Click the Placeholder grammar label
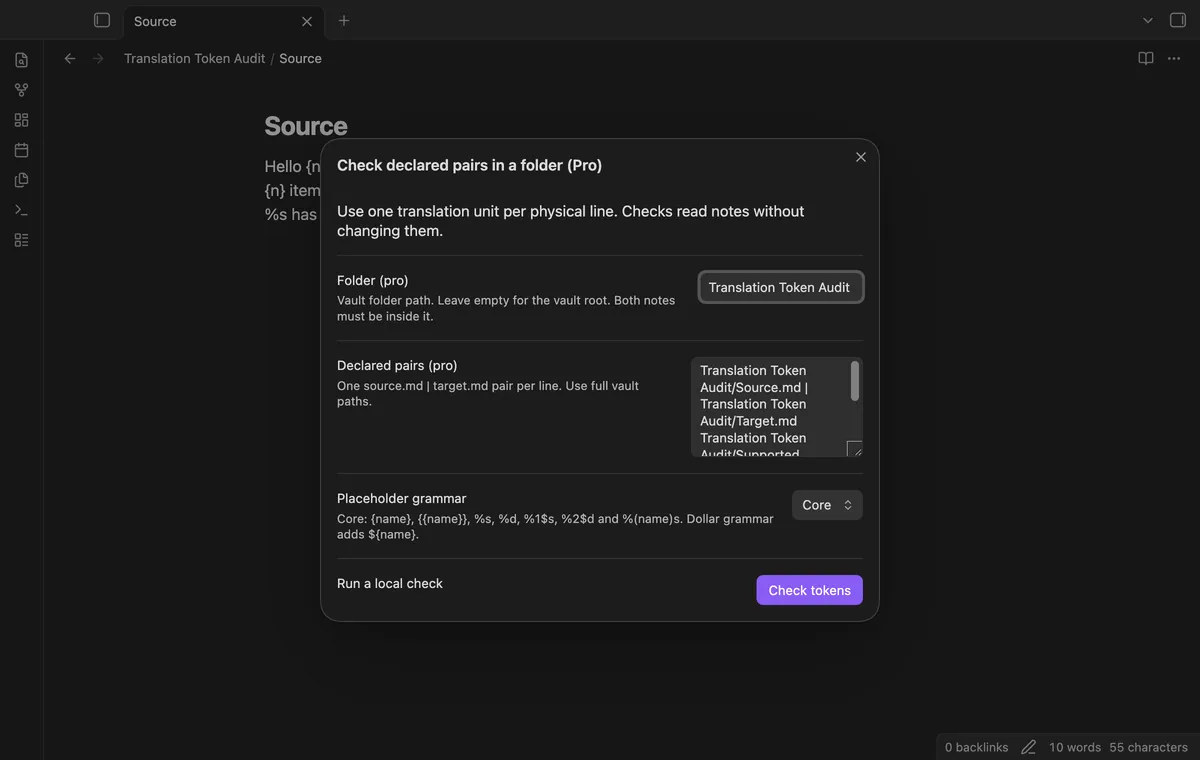 402,498
